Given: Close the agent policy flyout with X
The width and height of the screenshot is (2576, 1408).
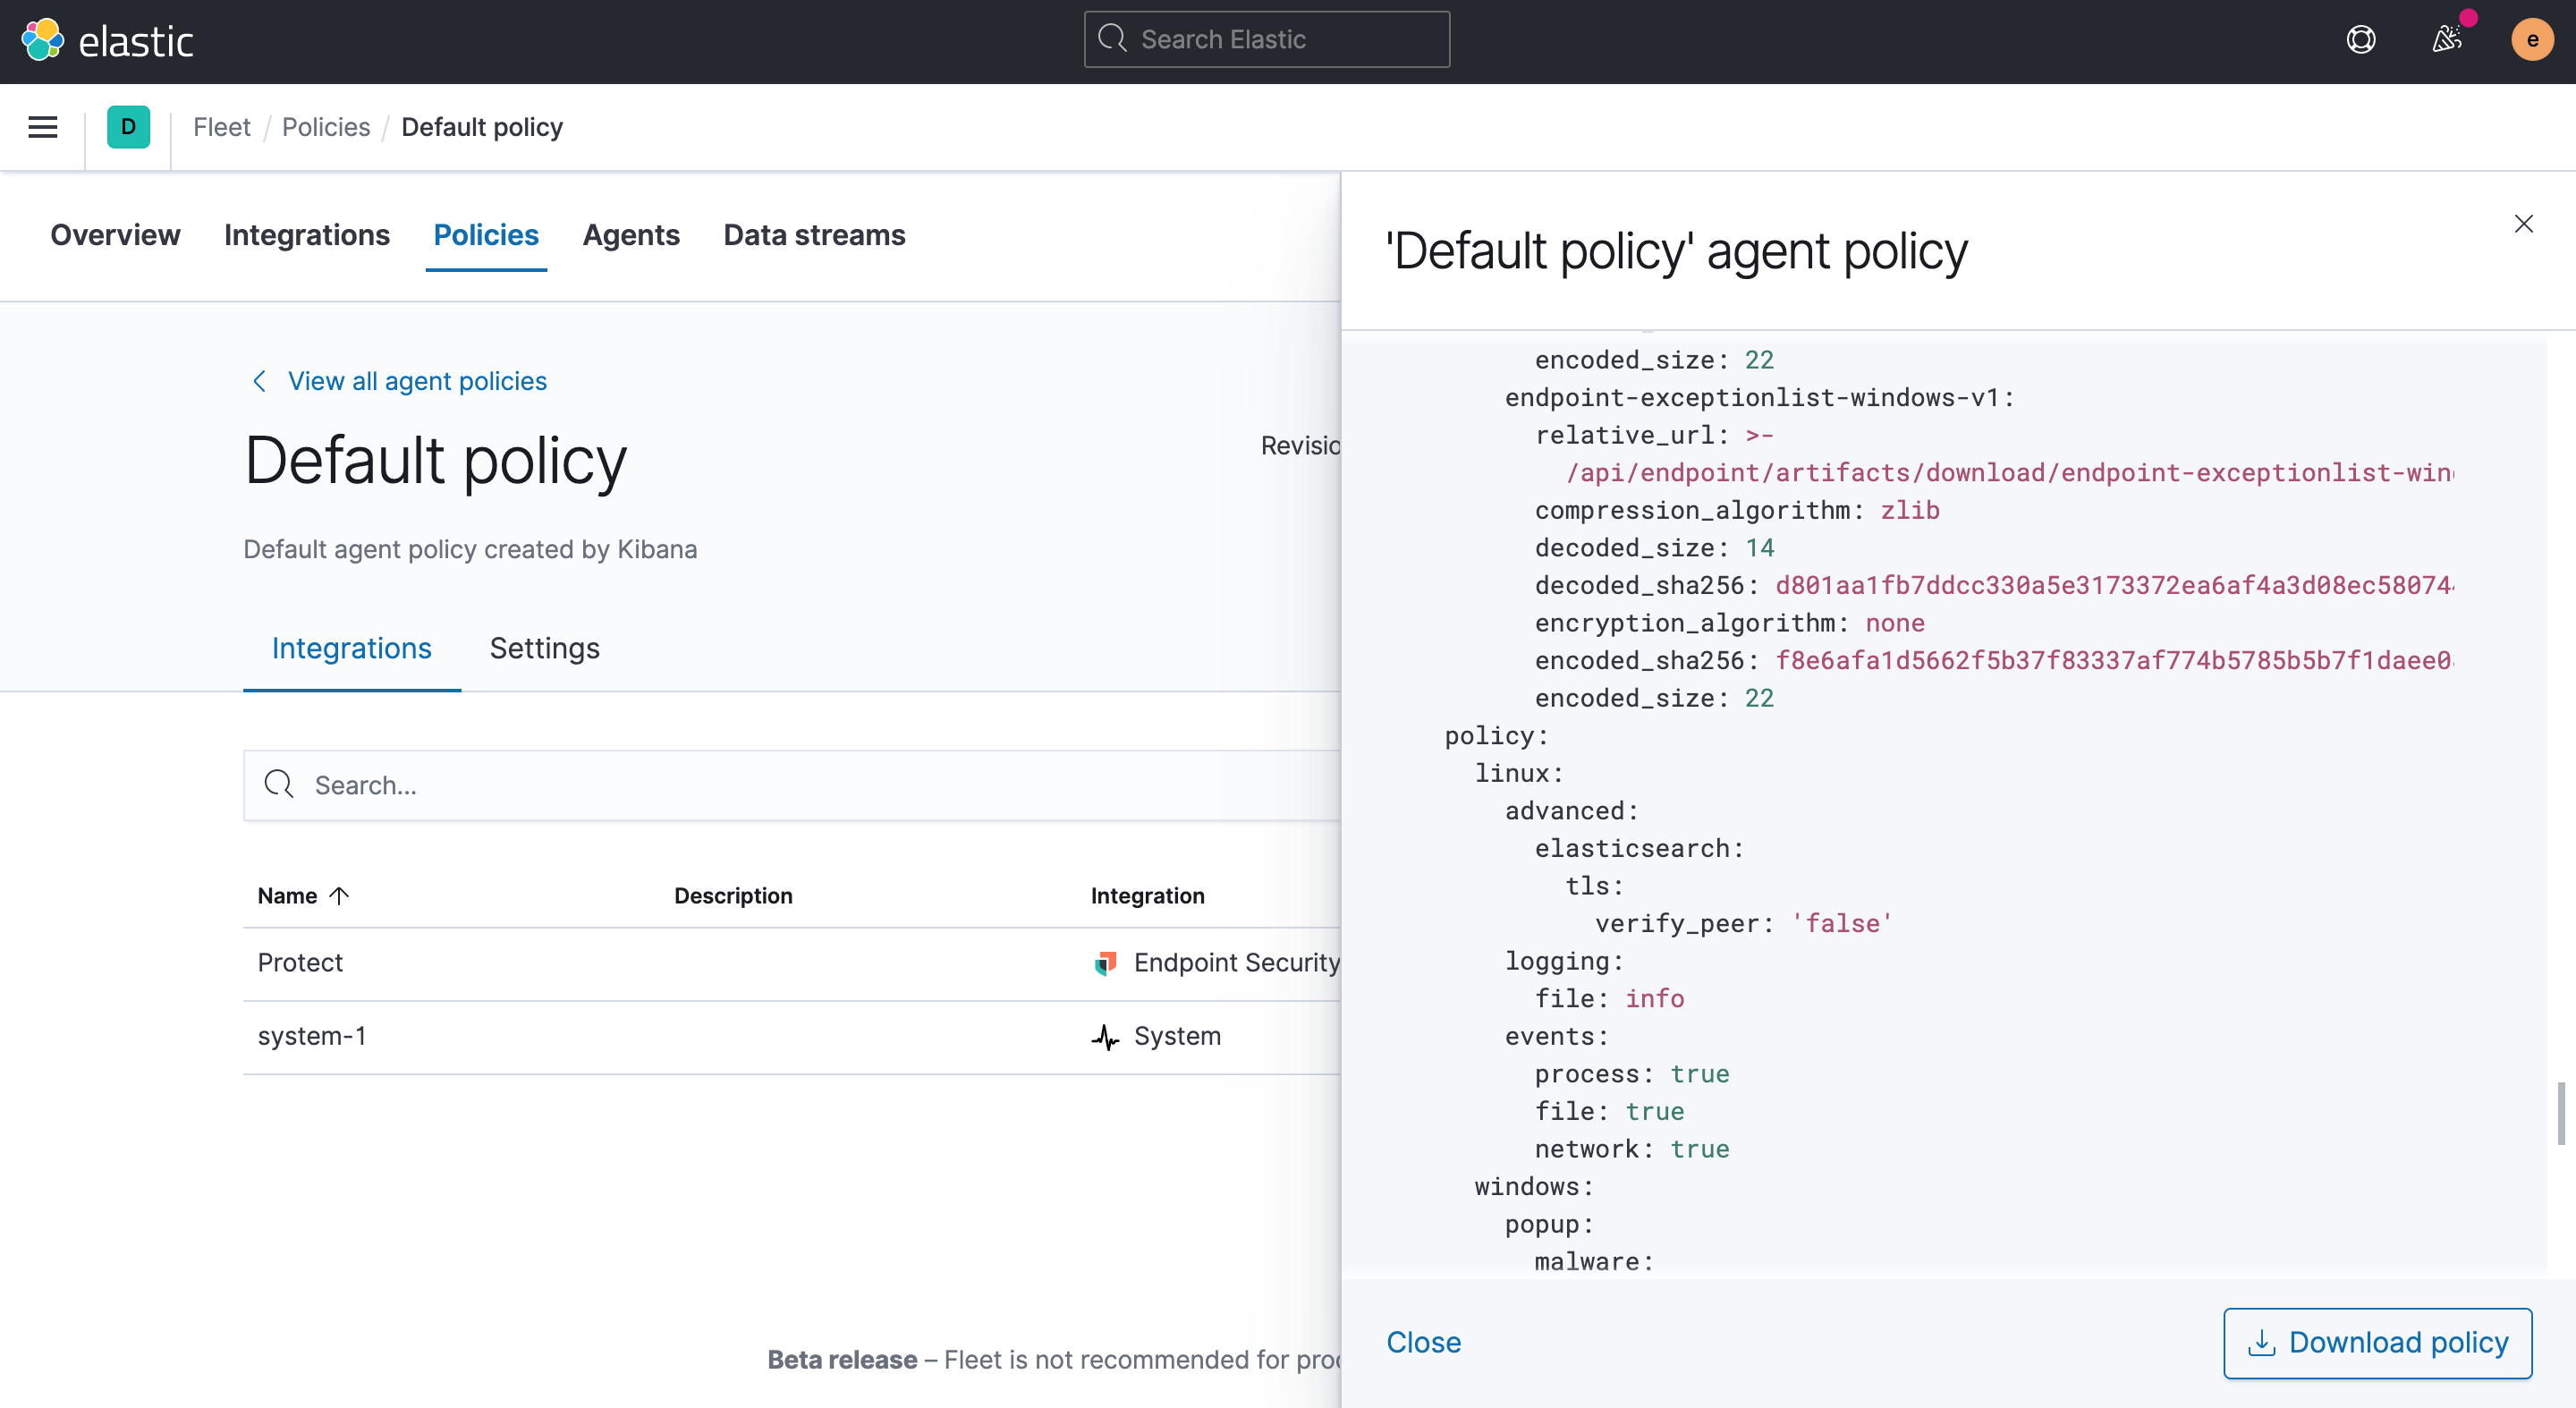Looking at the screenshot, I should [2523, 224].
